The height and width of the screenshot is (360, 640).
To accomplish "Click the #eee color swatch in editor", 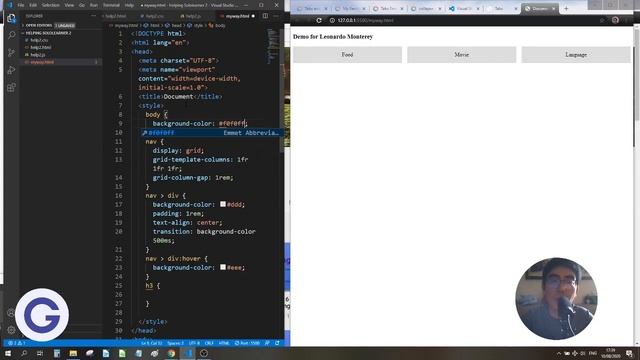I will tap(223, 267).
